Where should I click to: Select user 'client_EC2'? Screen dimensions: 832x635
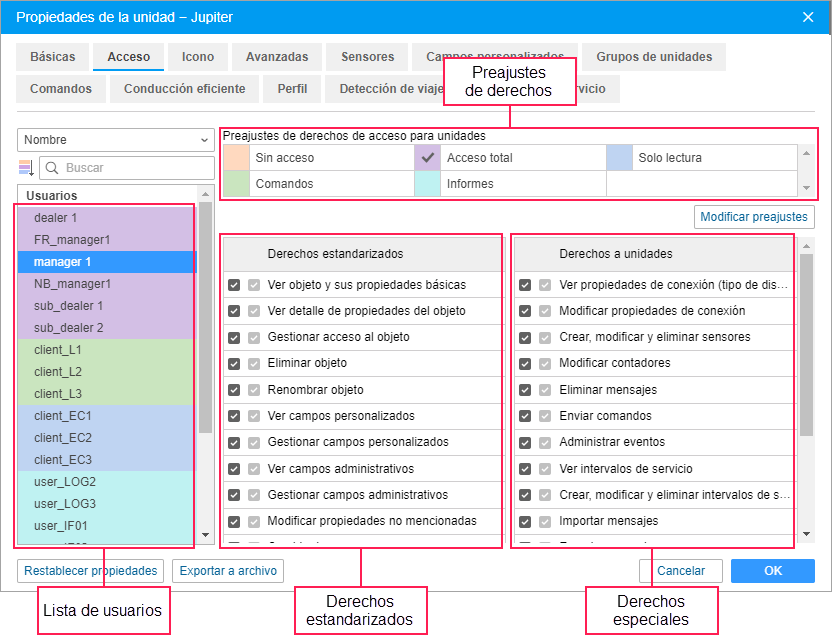107,438
